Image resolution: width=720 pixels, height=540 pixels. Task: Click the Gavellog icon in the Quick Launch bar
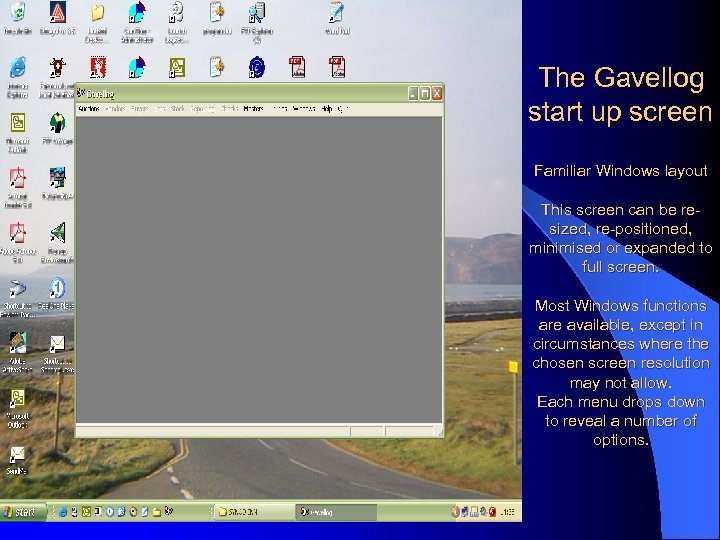coord(169,511)
